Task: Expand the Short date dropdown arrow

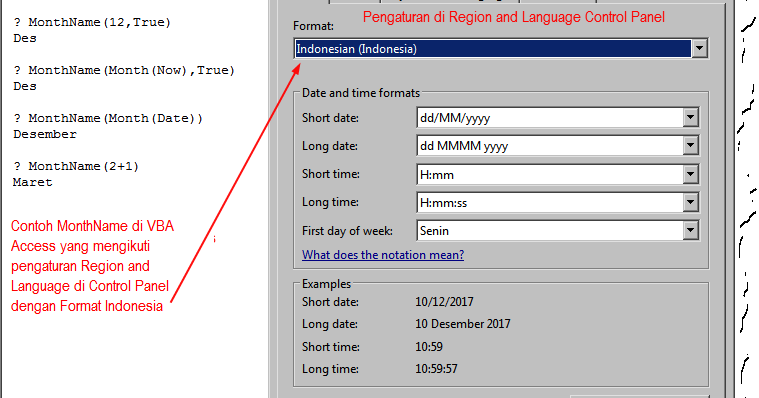Action: click(x=691, y=117)
